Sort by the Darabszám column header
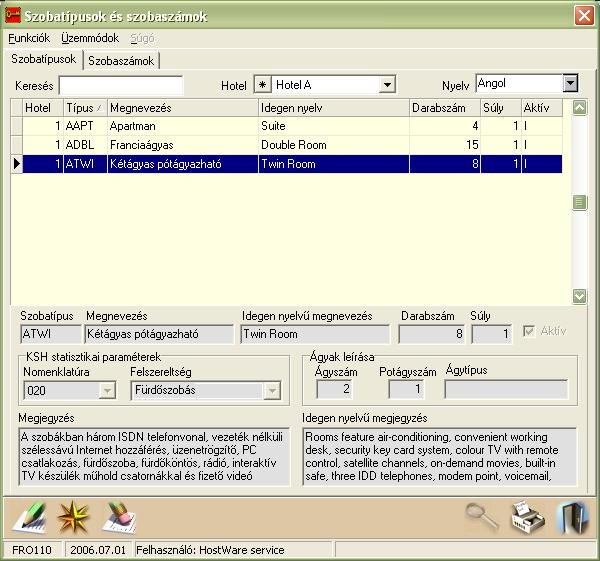This screenshot has height=561, width=600. [445, 108]
